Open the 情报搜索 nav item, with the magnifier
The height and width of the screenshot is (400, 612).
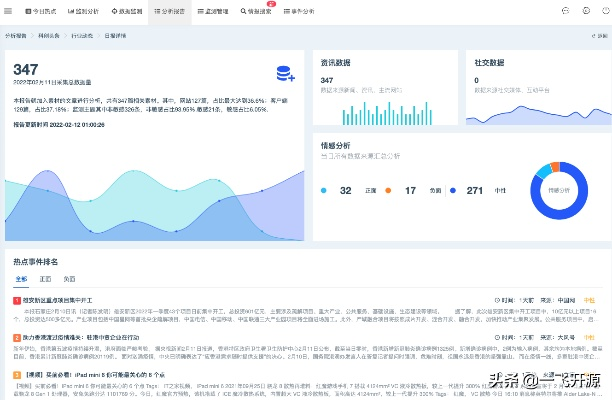[x=256, y=11]
